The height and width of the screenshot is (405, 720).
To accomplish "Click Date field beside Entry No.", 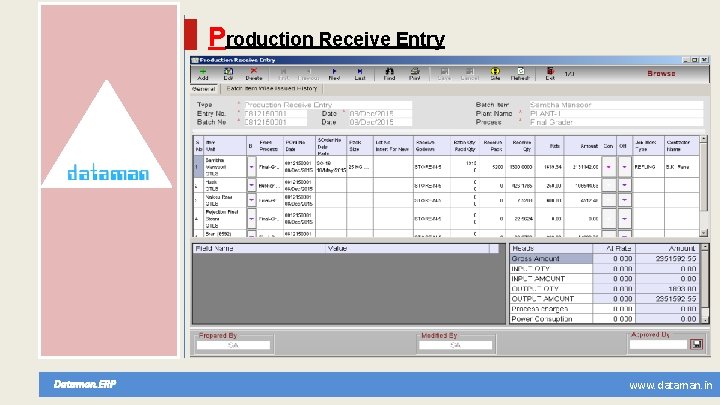I will point(380,113).
